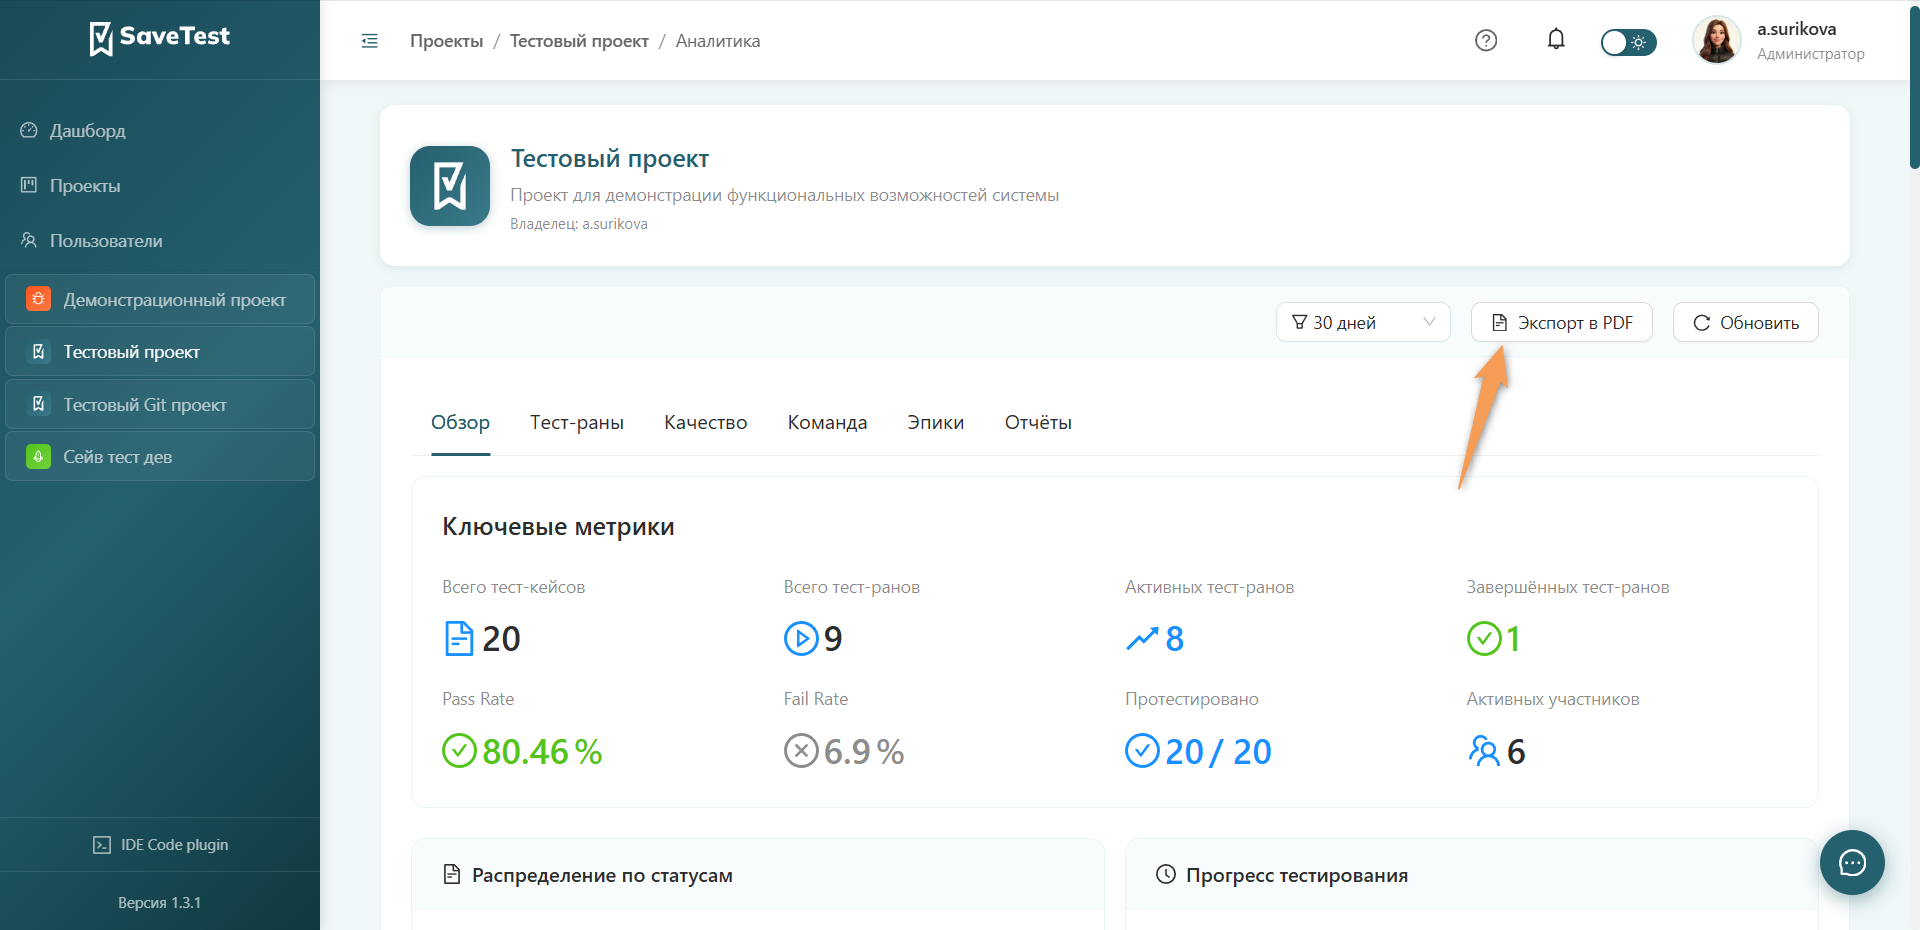Select Сейв тест дев in sidebar
1920x930 pixels.
click(x=160, y=456)
